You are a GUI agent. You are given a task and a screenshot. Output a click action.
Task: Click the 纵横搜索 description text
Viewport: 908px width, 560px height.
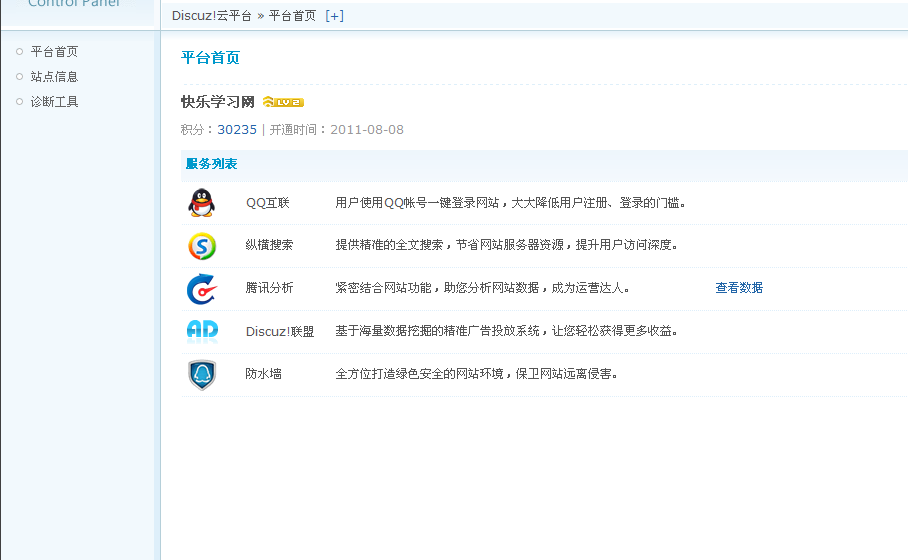[507, 245]
